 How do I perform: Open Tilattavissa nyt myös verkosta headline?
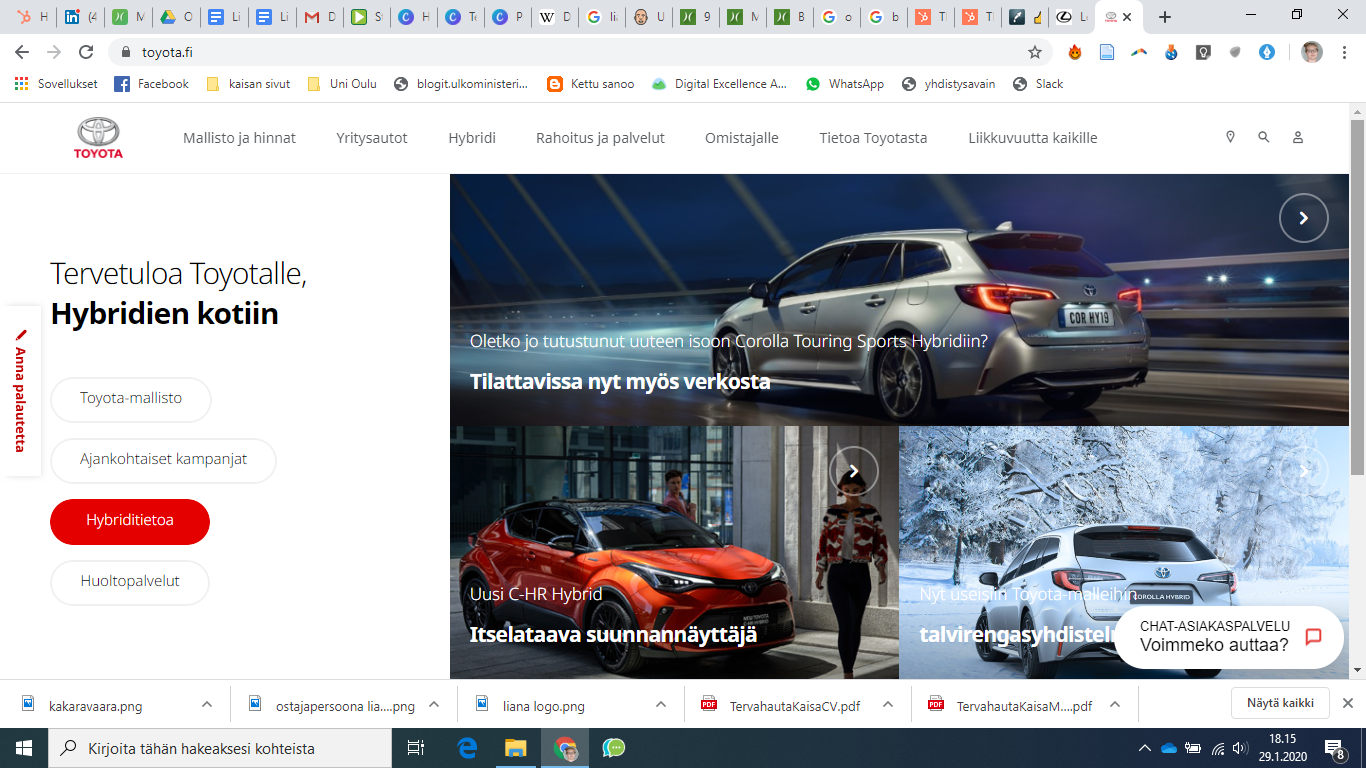620,382
